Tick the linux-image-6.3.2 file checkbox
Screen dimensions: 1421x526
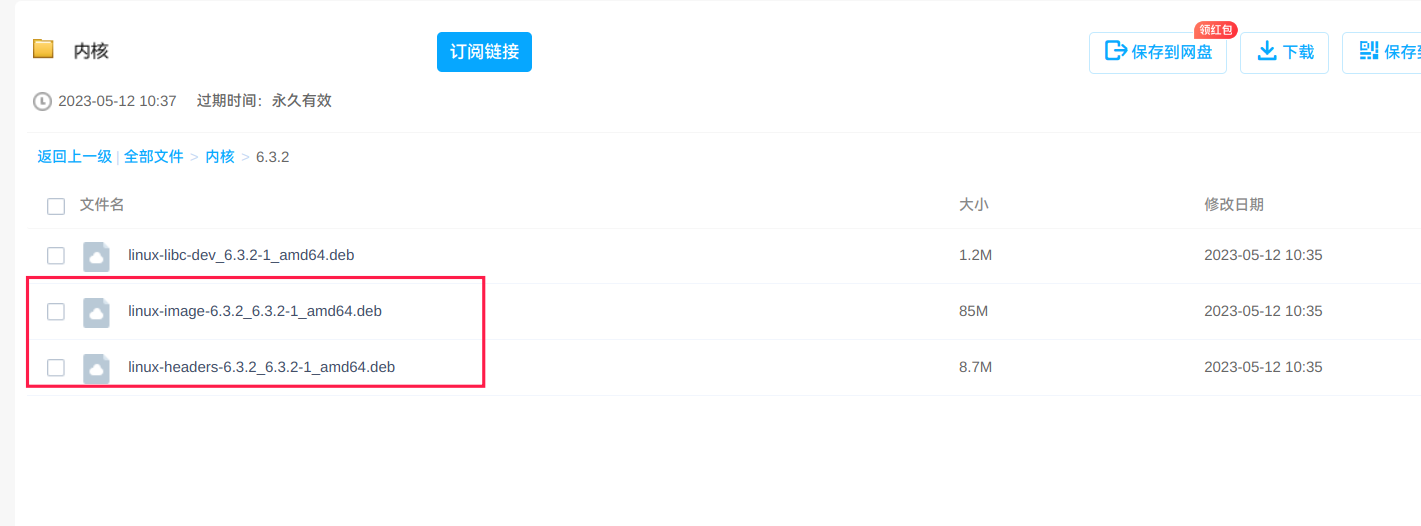[x=56, y=312]
